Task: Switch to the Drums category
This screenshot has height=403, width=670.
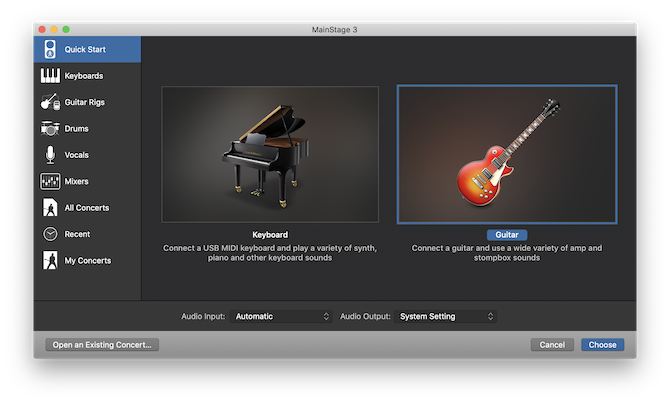Action: pos(76,129)
